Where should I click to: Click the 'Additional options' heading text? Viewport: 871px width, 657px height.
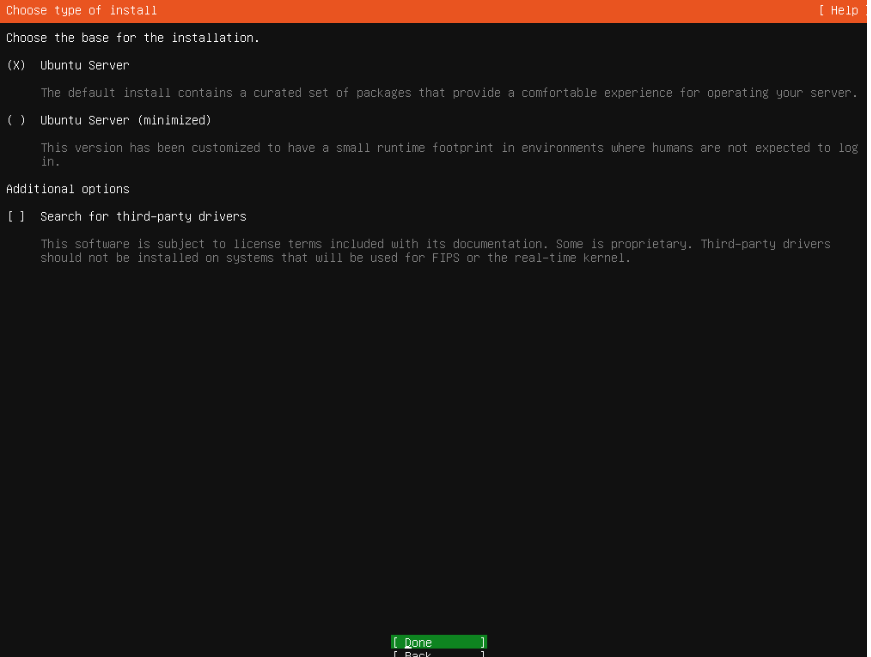(x=68, y=189)
